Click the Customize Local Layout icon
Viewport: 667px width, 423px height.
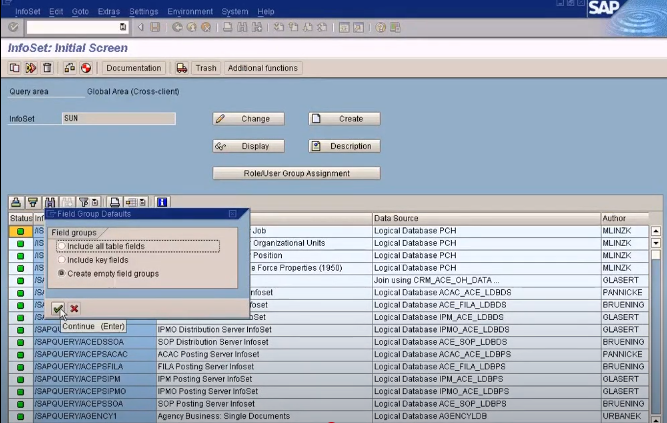pyautogui.click(x=395, y=28)
